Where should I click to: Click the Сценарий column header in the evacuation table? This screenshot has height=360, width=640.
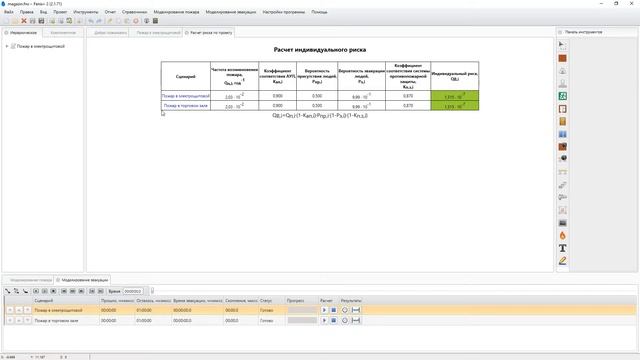tap(66, 300)
